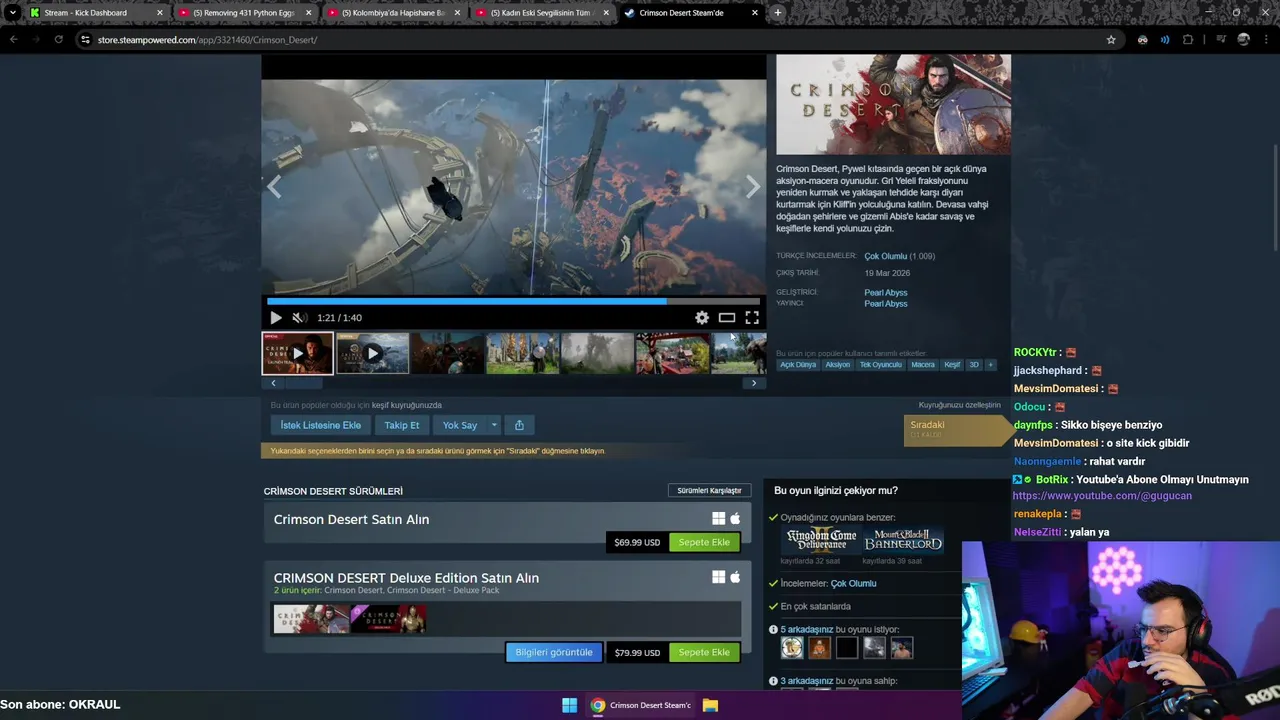Screen dimensions: 1280x720
Task: Switch to Kadın Eski Sevgilisinin tab
Action: pyautogui.click(x=543, y=13)
